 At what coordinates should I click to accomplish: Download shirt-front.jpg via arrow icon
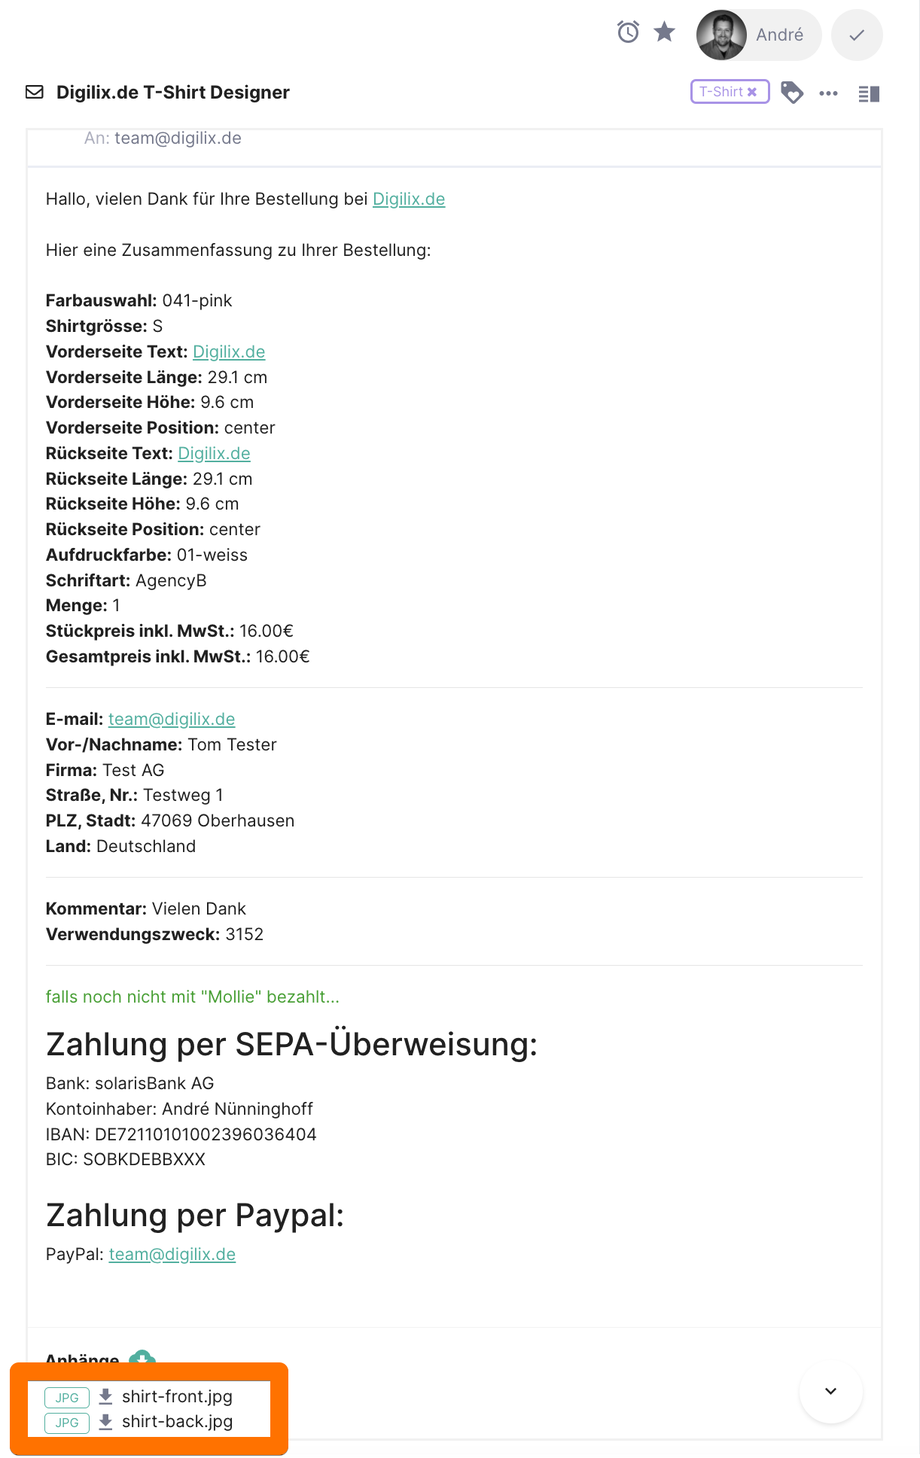coord(105,1396)
